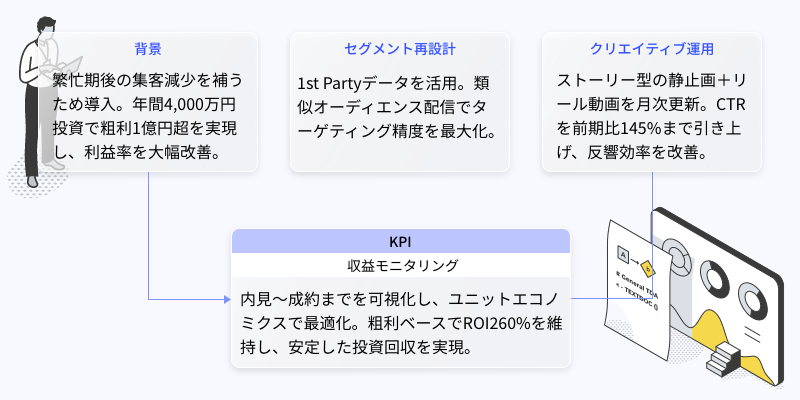Select the セグメント再設計 card heading
800x400 pixels.
coord(400,47)
